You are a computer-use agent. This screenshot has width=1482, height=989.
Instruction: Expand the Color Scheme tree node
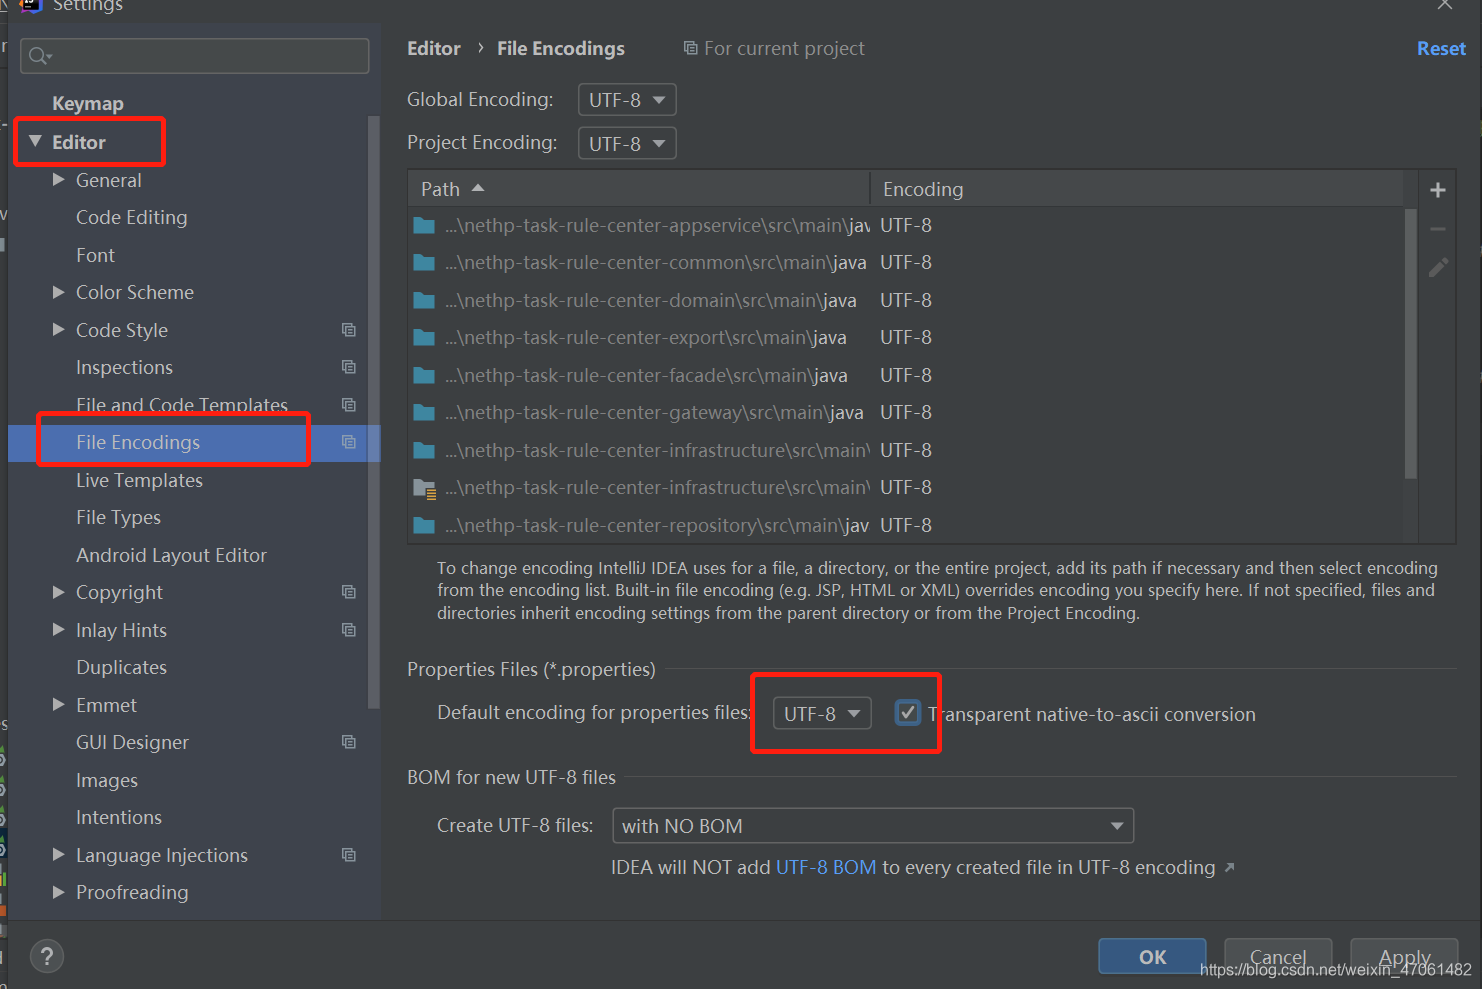click(58, 292)
